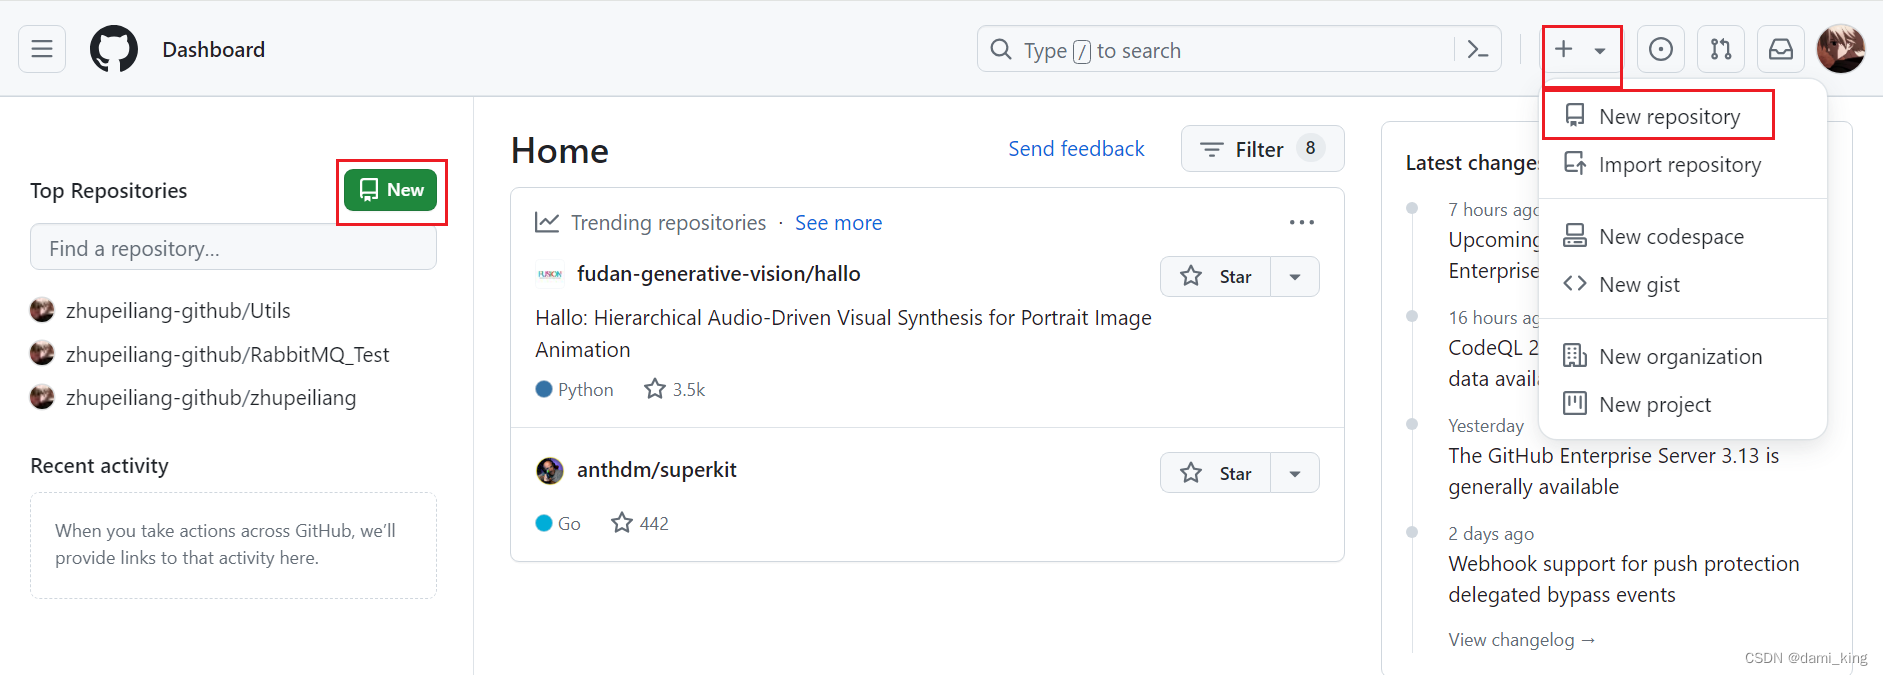Open the Notifications inbox icon
This screenshot has height=675, width=1883.
[x=1781, y=49]
